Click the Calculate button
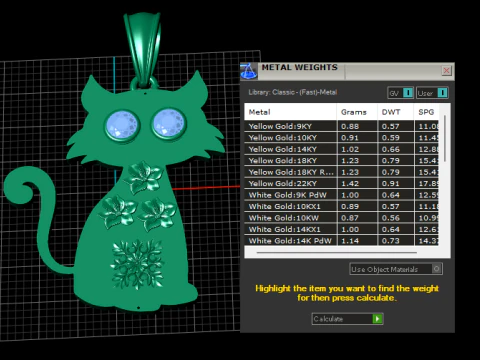 [x=347, y=319]
